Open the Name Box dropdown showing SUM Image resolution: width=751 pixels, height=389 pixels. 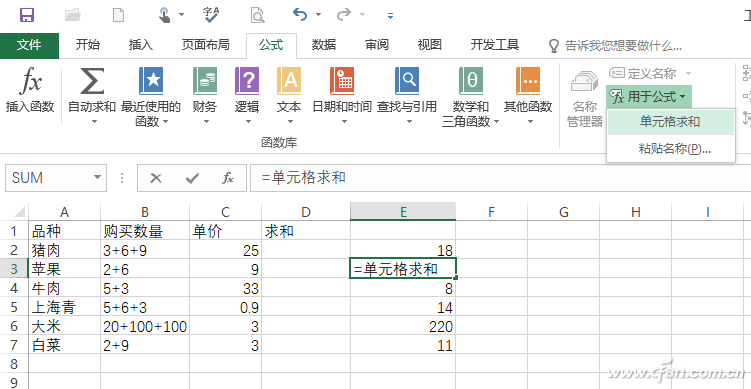(x=98, y=177)
